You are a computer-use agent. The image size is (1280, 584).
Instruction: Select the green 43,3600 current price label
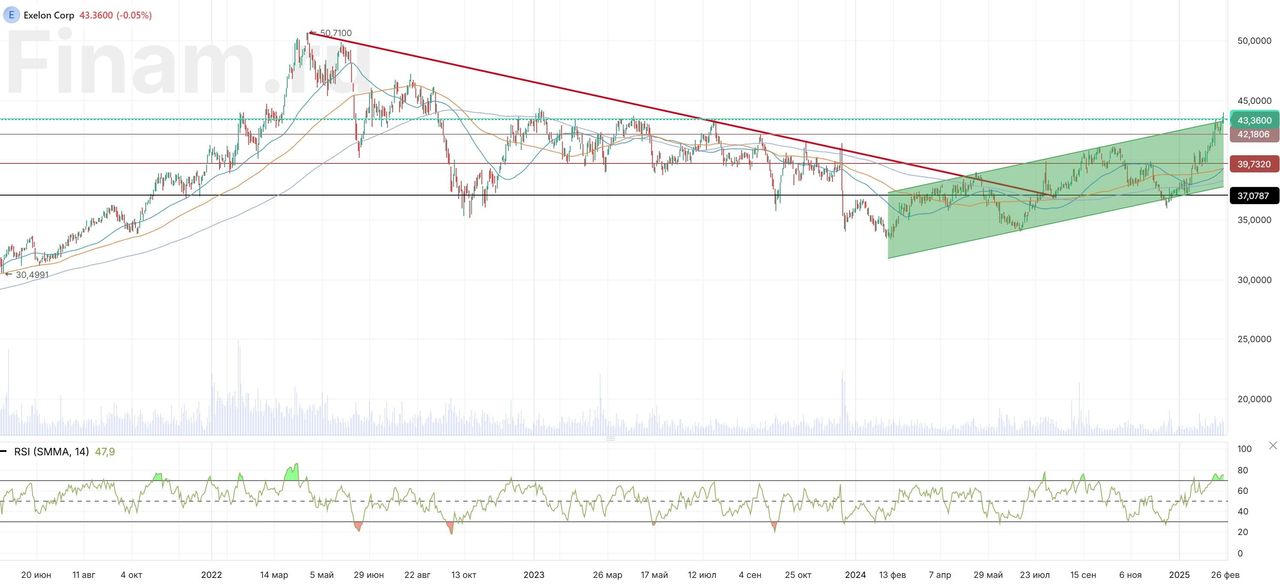click(1253, 120)
